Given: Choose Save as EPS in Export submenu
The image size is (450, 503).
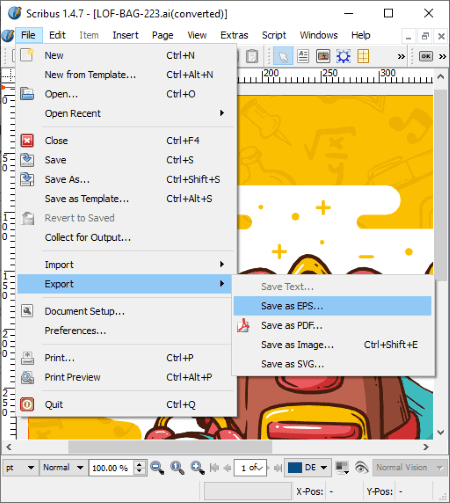Looking at the screenshot, I should coord(332,306).
